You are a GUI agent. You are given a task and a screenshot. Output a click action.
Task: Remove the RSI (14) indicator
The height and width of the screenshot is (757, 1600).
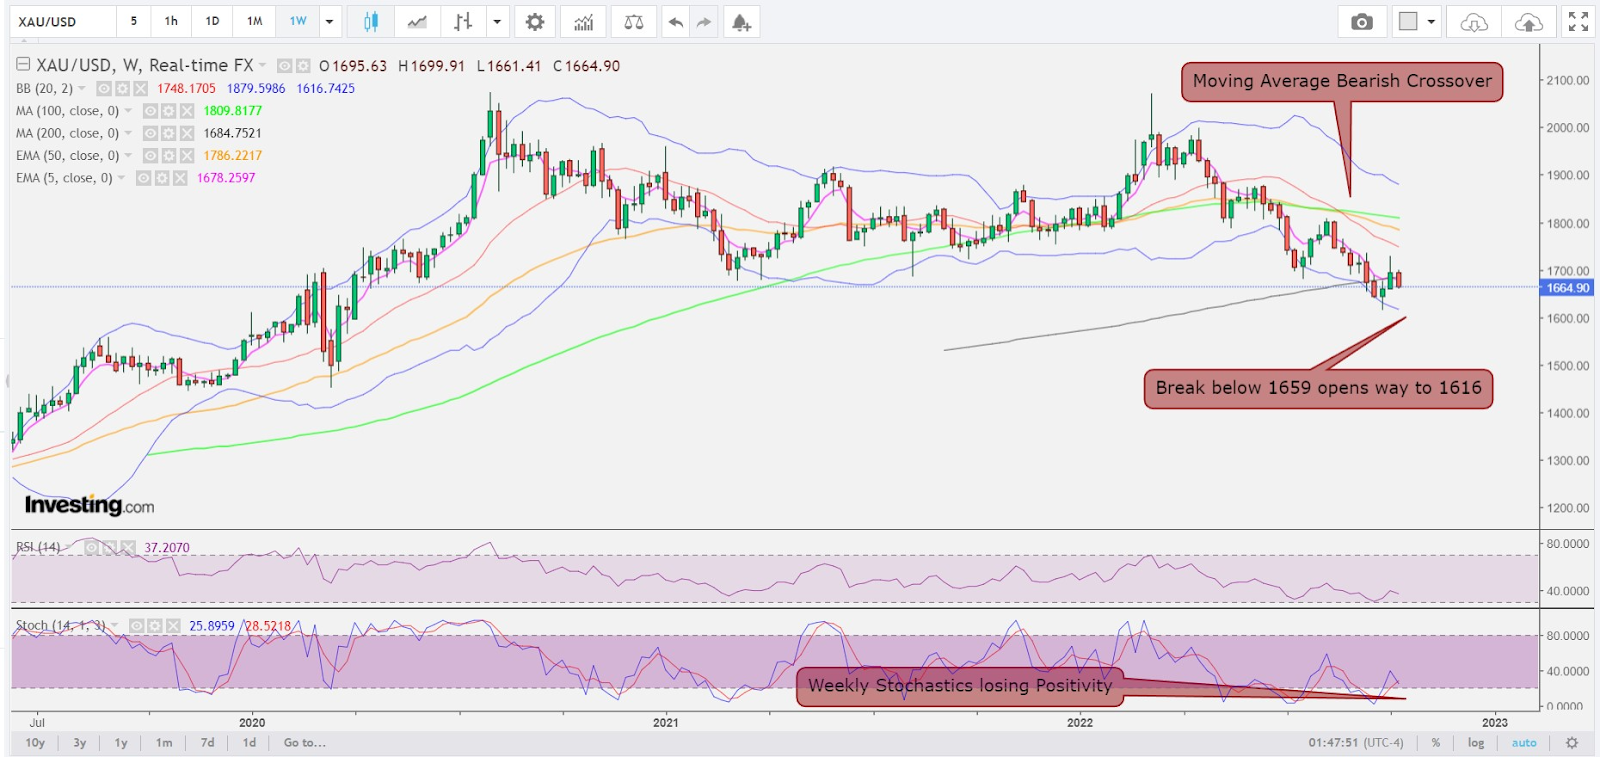128,547
